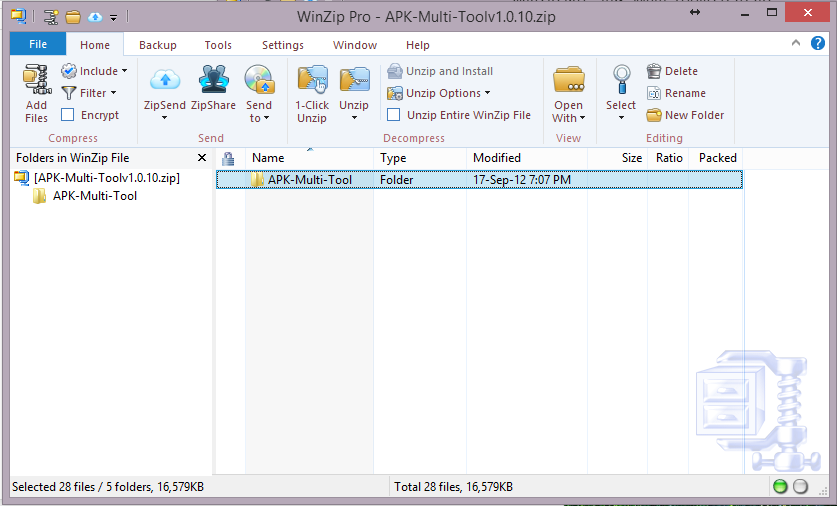Open the Unzip Options dropdown
This screenshot has width=837, height=506.
click(x=439, y=93)
